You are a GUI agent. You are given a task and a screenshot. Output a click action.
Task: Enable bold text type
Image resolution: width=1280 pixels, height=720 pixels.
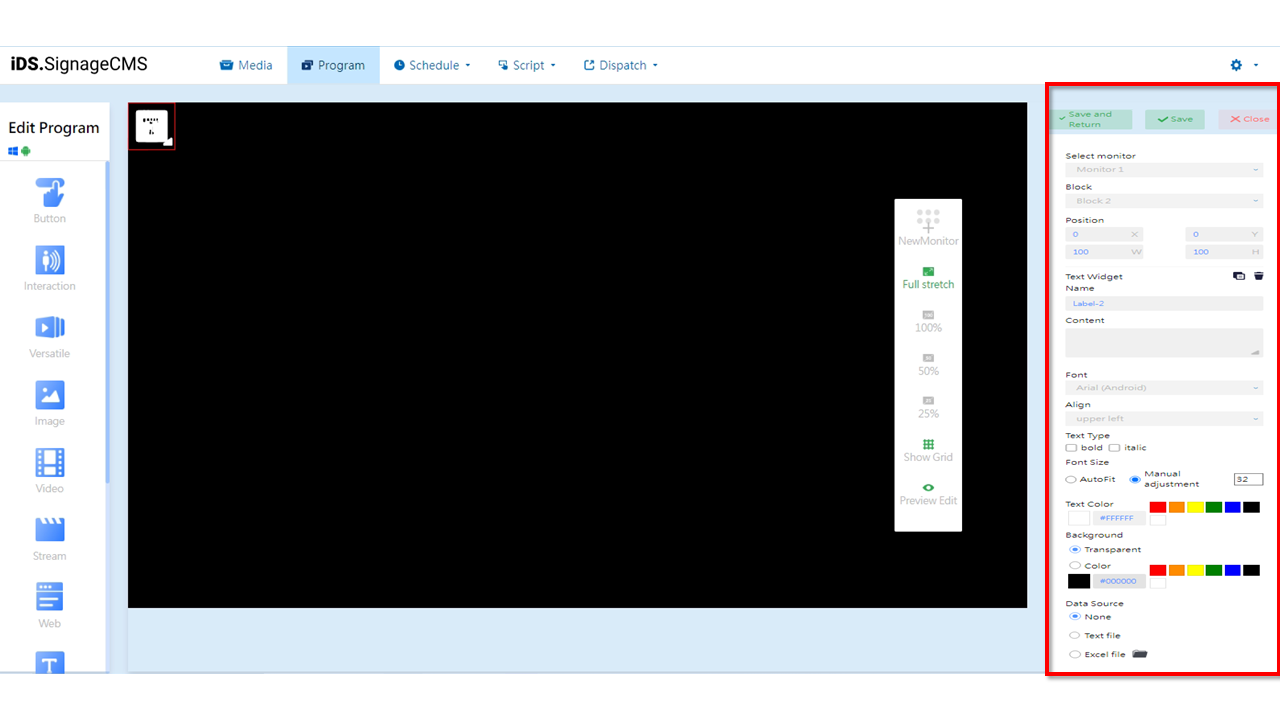(1070, 447)
